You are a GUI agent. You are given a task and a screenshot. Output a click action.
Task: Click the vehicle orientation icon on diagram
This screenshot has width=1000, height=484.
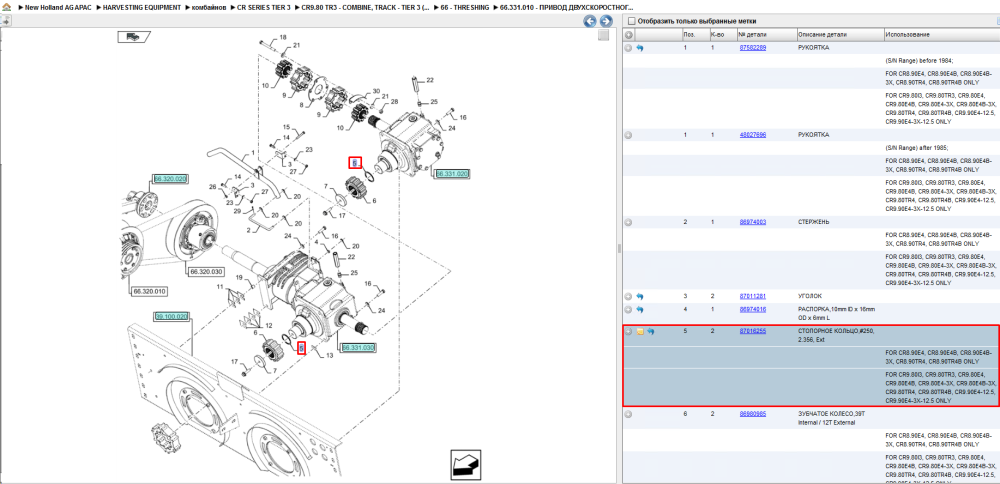point(133,37)
